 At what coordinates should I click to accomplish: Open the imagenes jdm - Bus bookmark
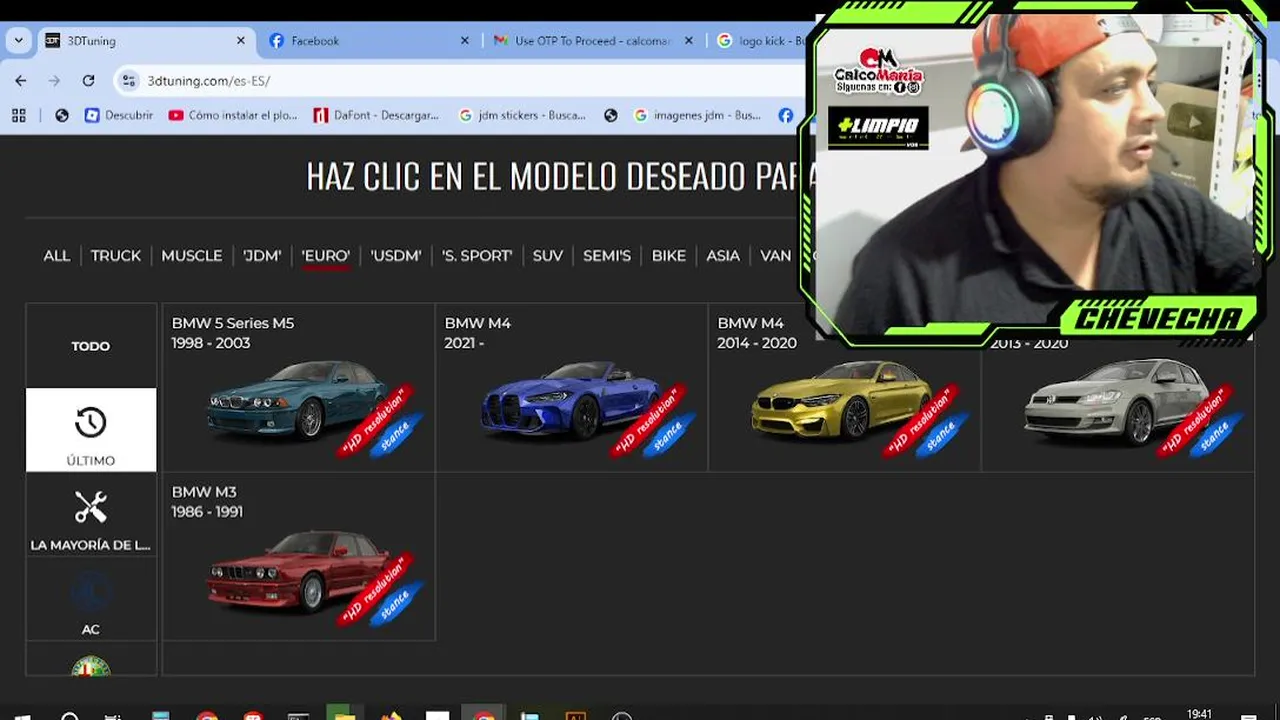pyautogui.click(x=697, y=115)
